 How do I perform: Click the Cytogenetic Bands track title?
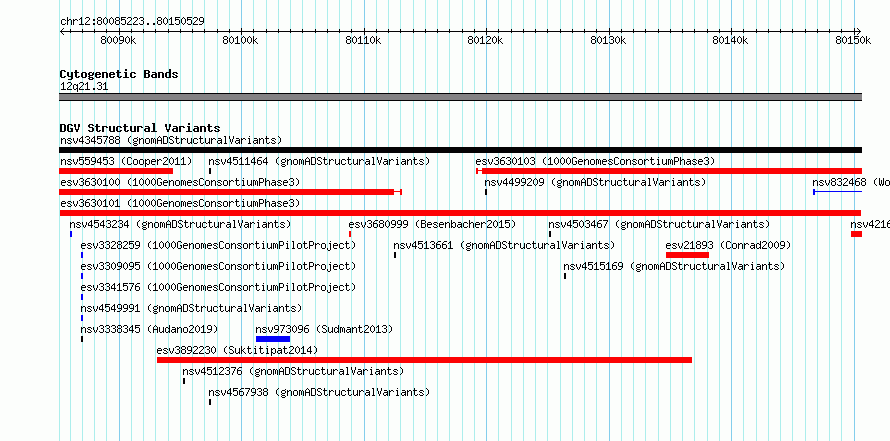click(119, 74)
